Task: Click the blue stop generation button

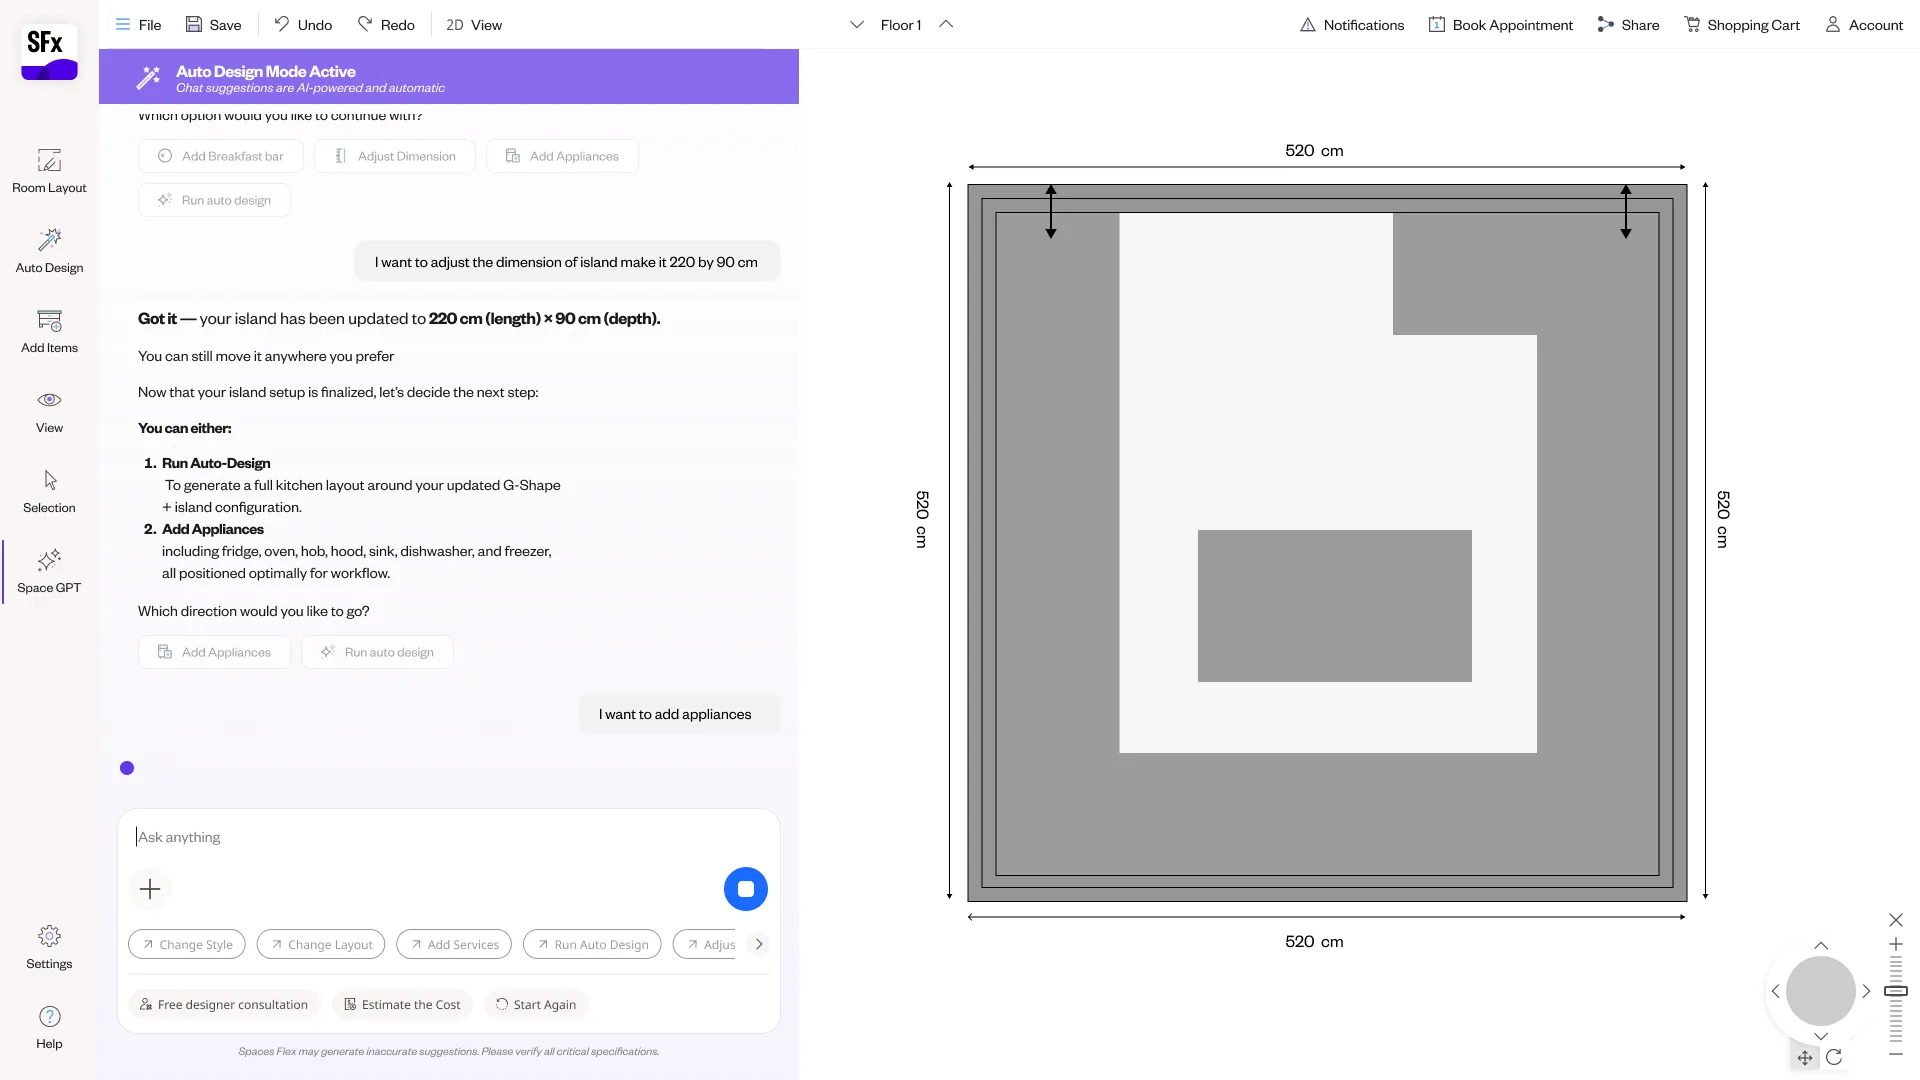Action: point(746,889)
